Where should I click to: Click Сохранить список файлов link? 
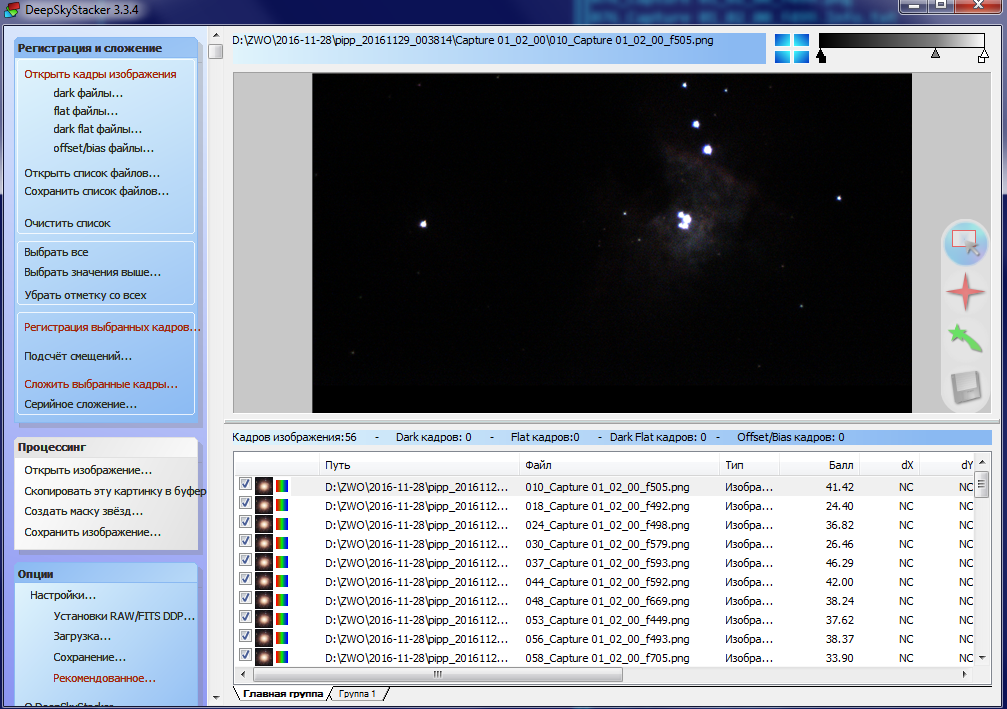[96, 191]
